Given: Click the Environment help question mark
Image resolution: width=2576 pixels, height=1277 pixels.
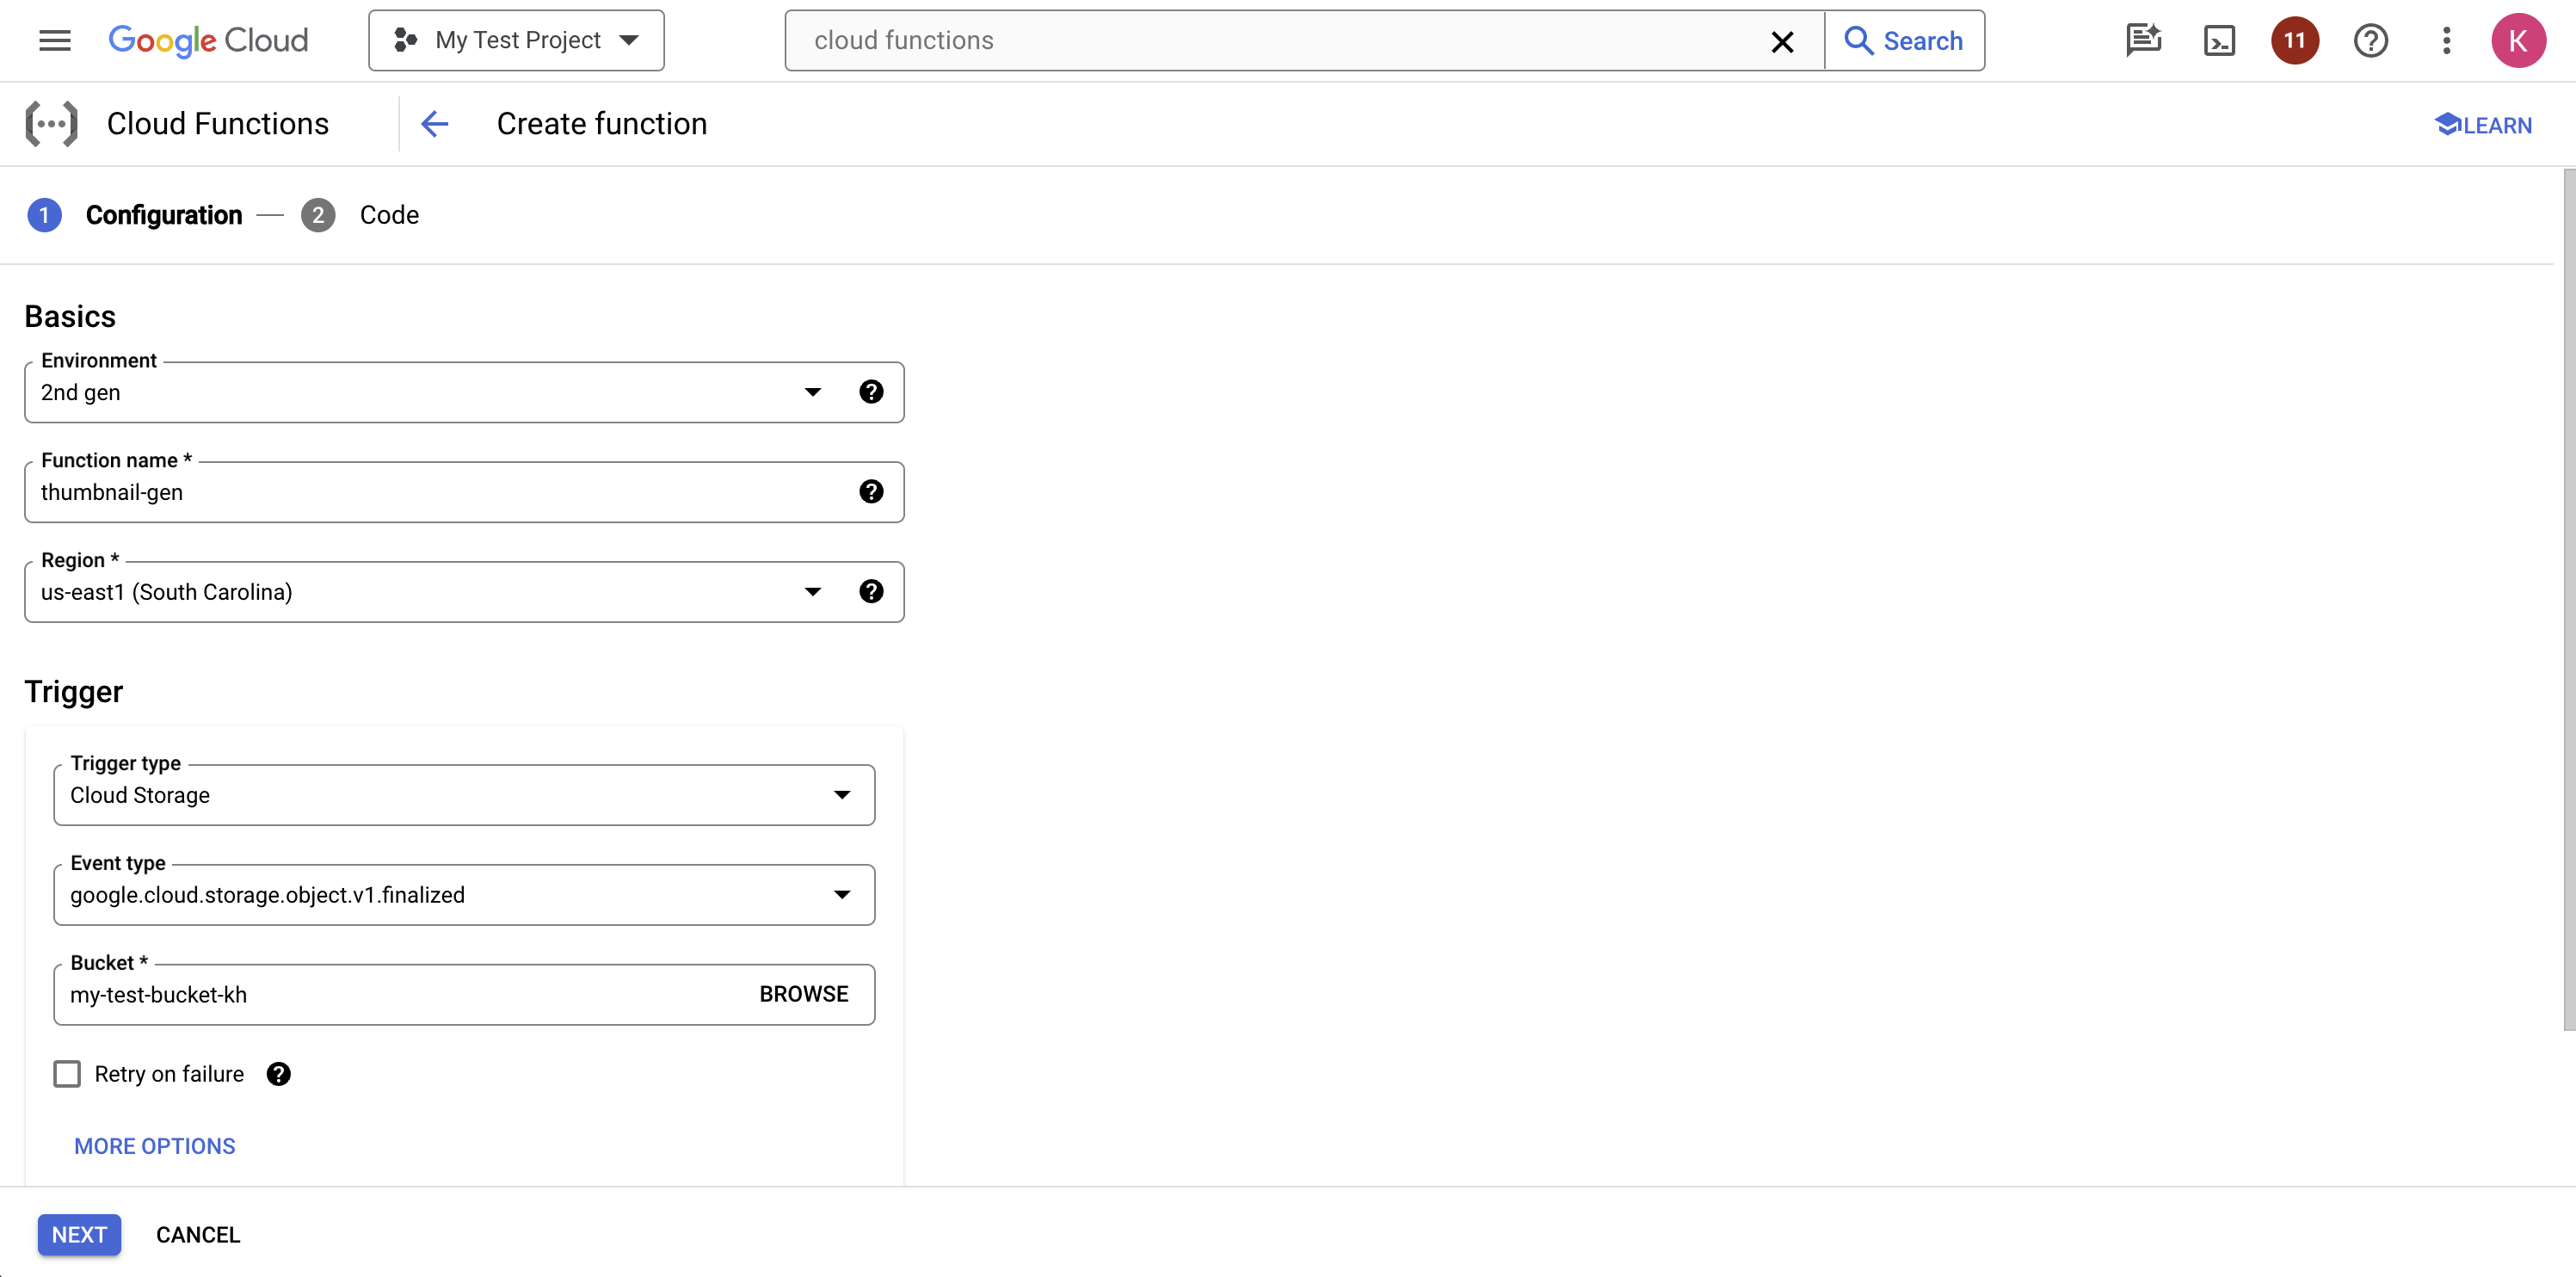Looking at the screenshot, I should 871,392.
